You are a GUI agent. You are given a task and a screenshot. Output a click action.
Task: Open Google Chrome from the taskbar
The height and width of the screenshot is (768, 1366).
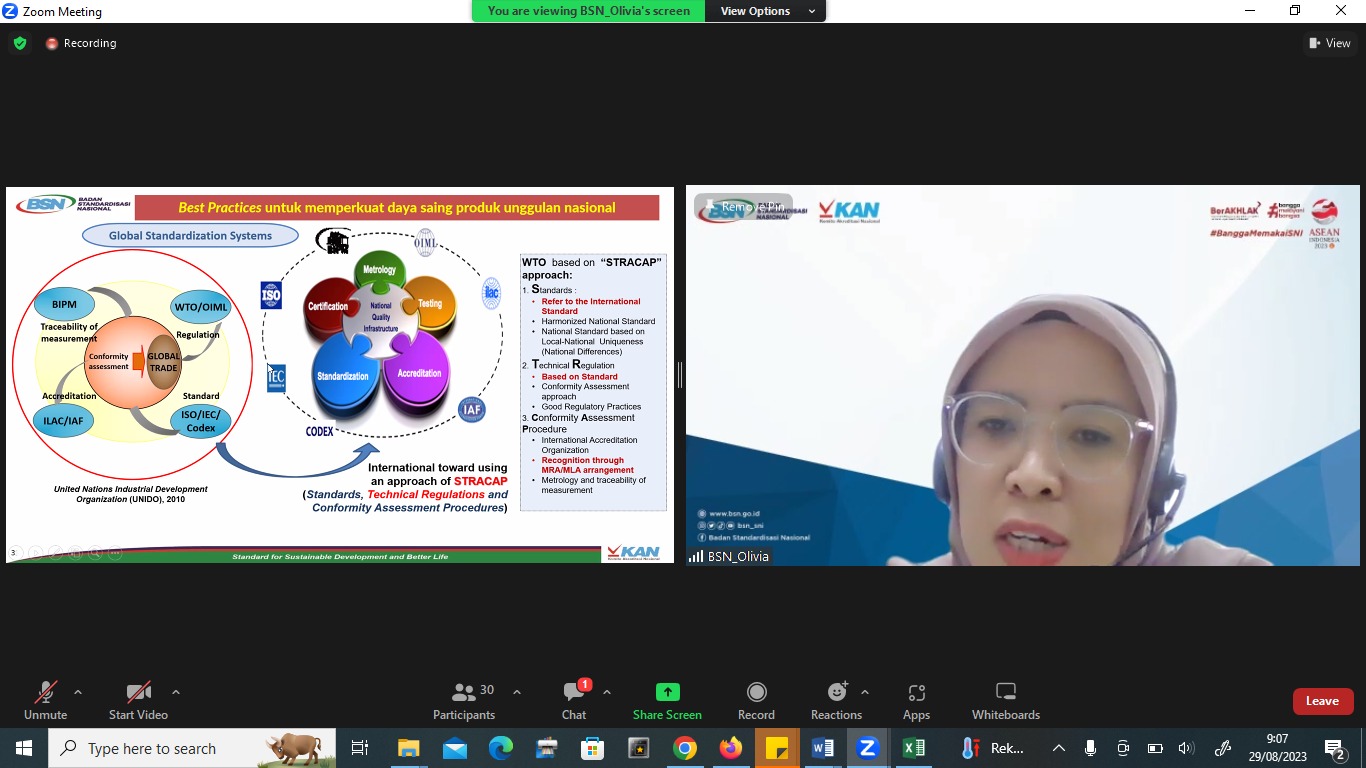pos(685,748)
